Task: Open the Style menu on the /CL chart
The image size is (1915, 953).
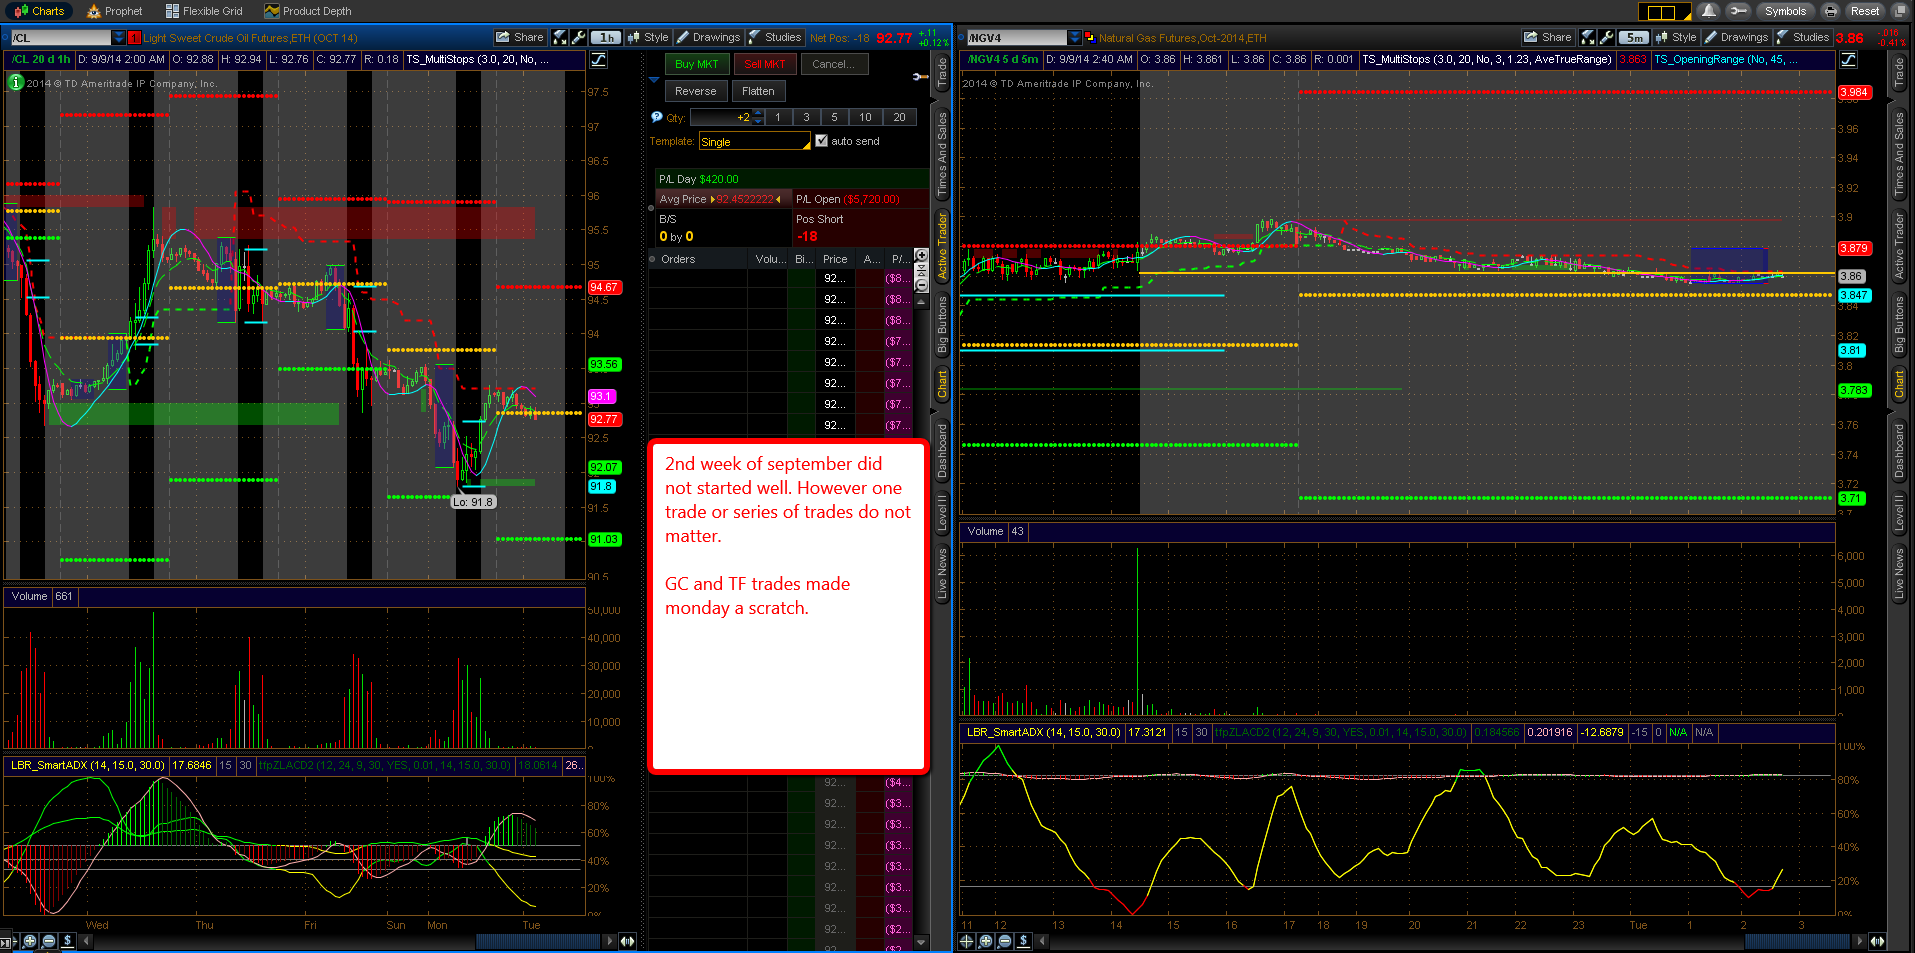Action: pos(648,37)
